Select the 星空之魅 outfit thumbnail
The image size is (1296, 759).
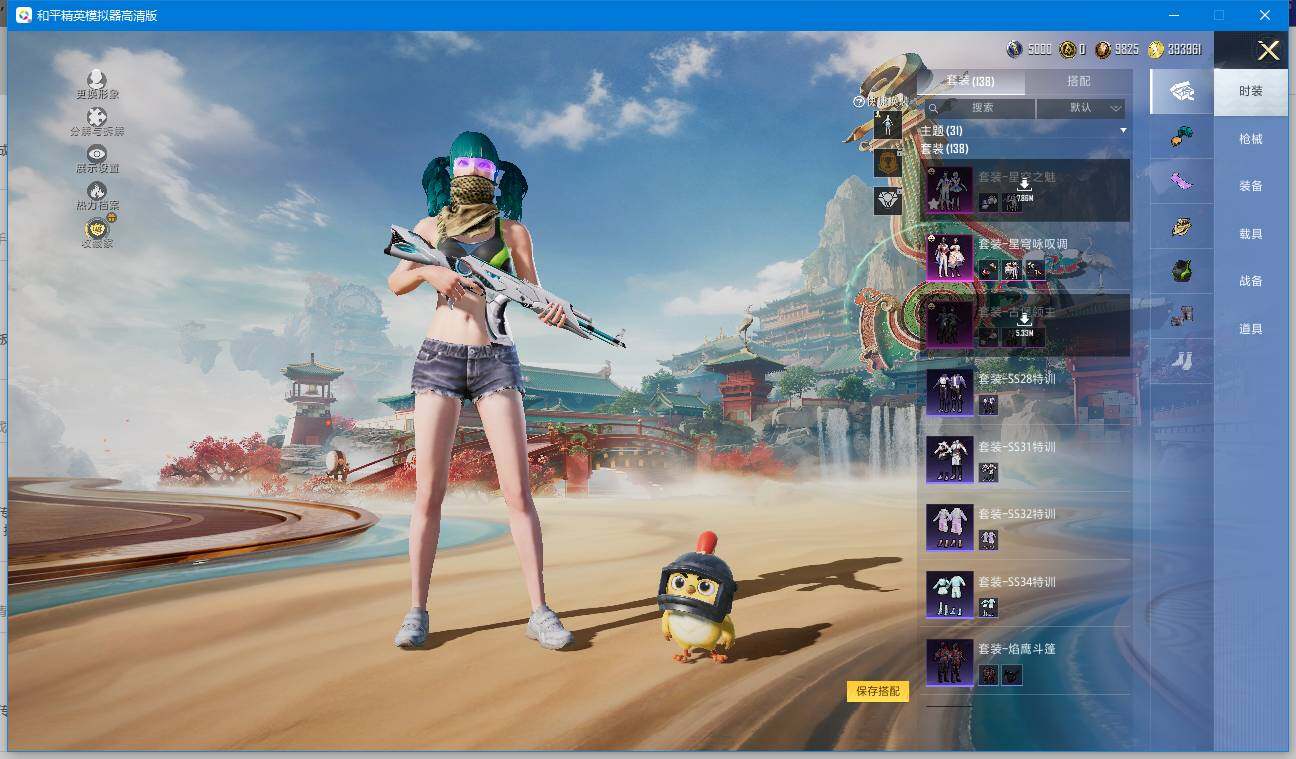(949, 190)
